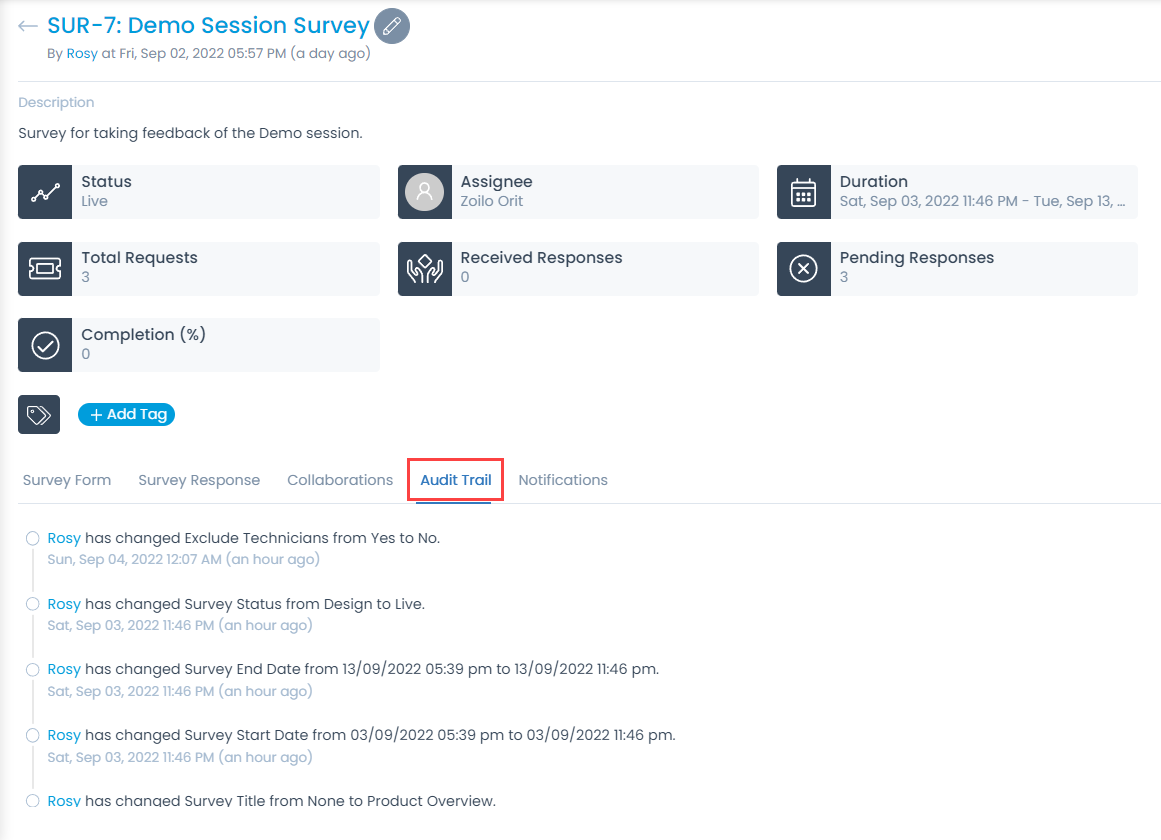Screen dimensions: 1161x840
Task: Click the Received Responses hands icon
Action: coord(424,268)
